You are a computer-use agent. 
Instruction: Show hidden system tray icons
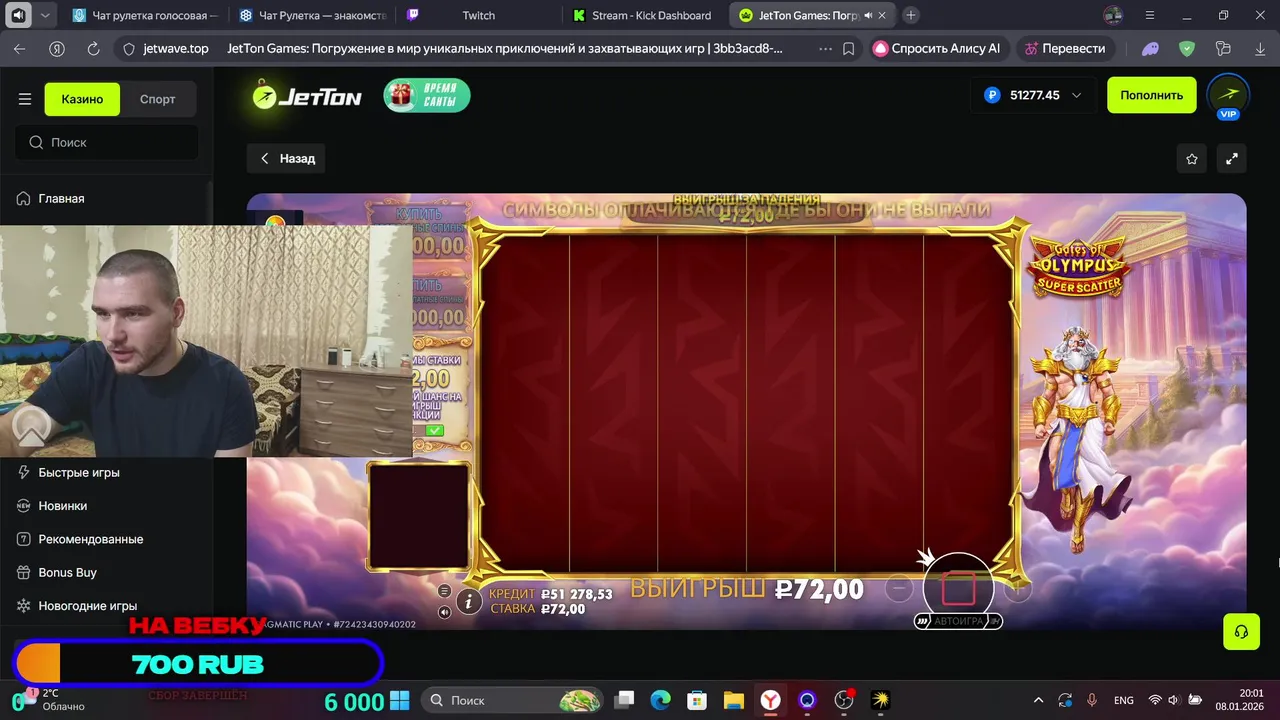1038,700
